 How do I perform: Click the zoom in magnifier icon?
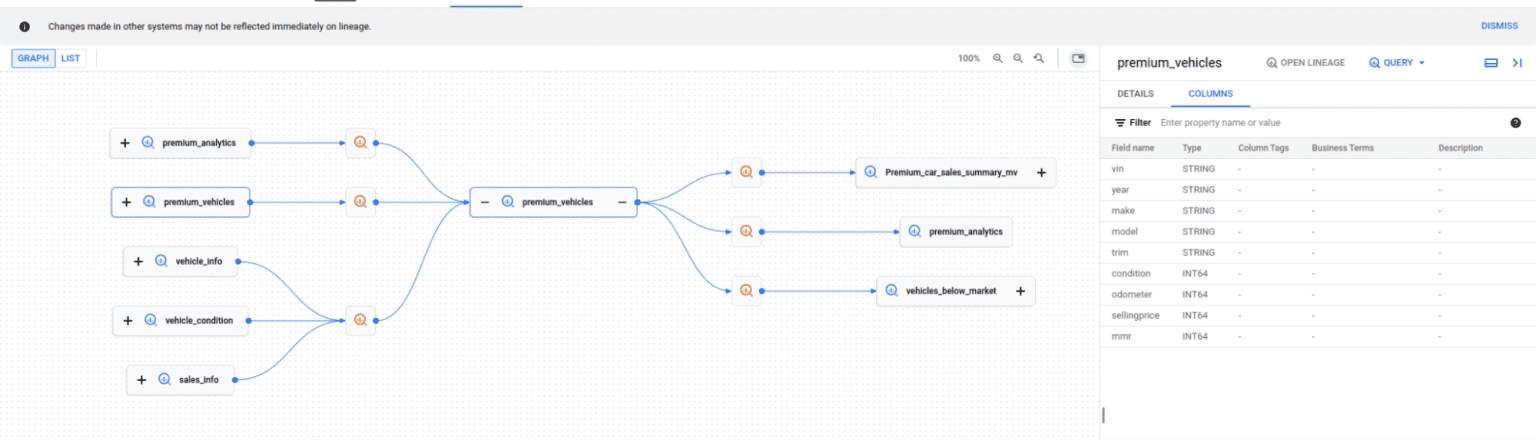tap(997, 58)
